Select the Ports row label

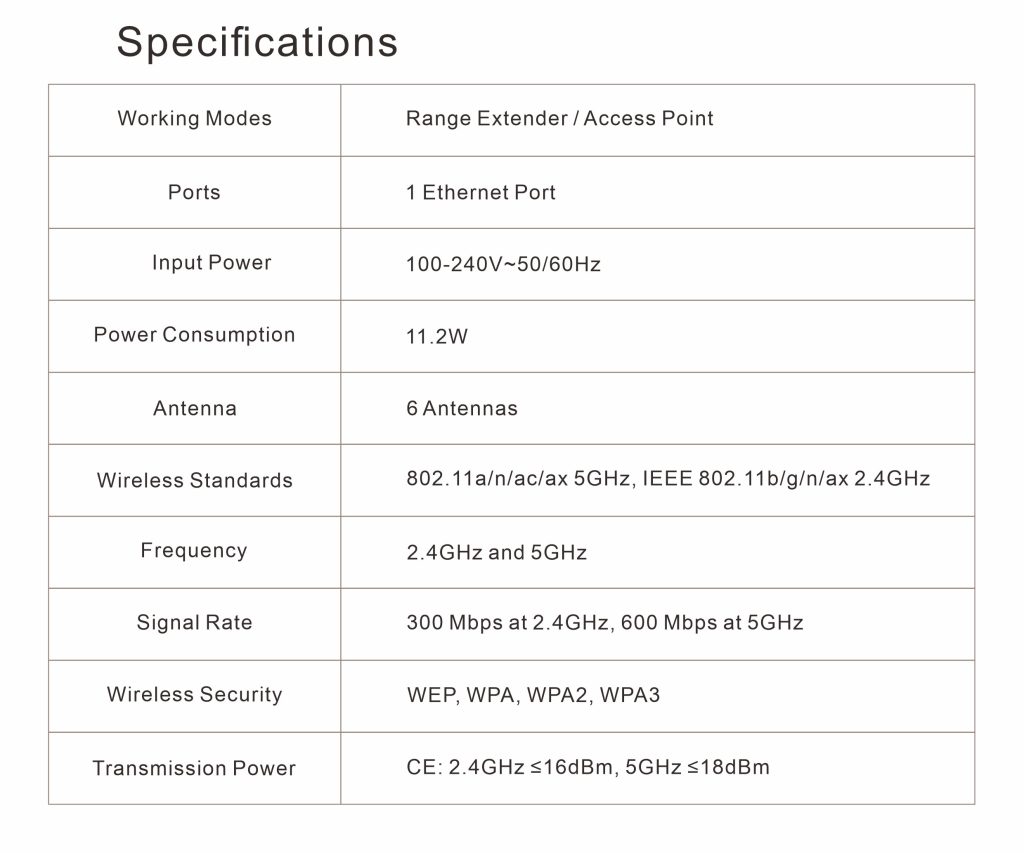194,192
